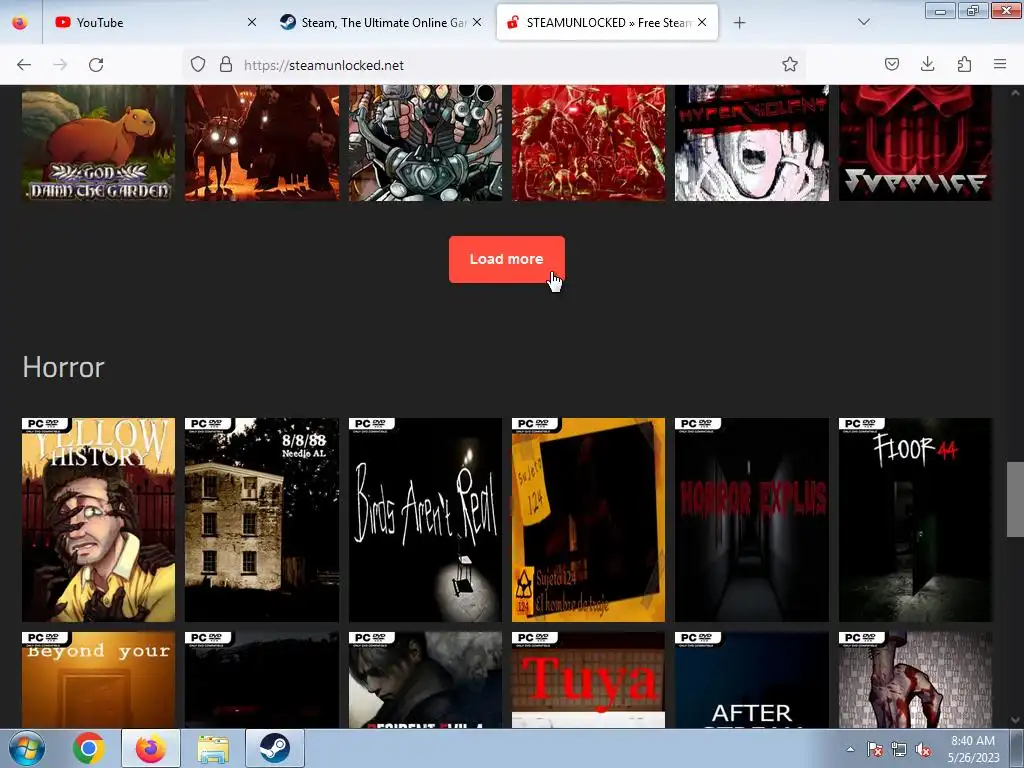Image resolution: width=1024 pixels, height=768 pixels.
Task: Close the Steam store tab
Action: pyautogui.click(x=477, y=22)
